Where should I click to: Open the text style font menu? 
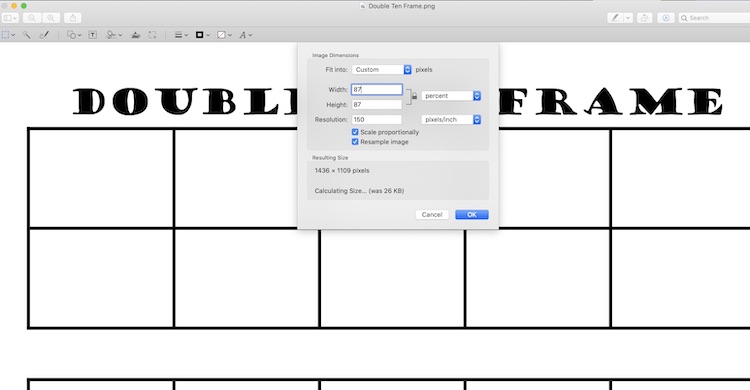[x=245, y=35]
